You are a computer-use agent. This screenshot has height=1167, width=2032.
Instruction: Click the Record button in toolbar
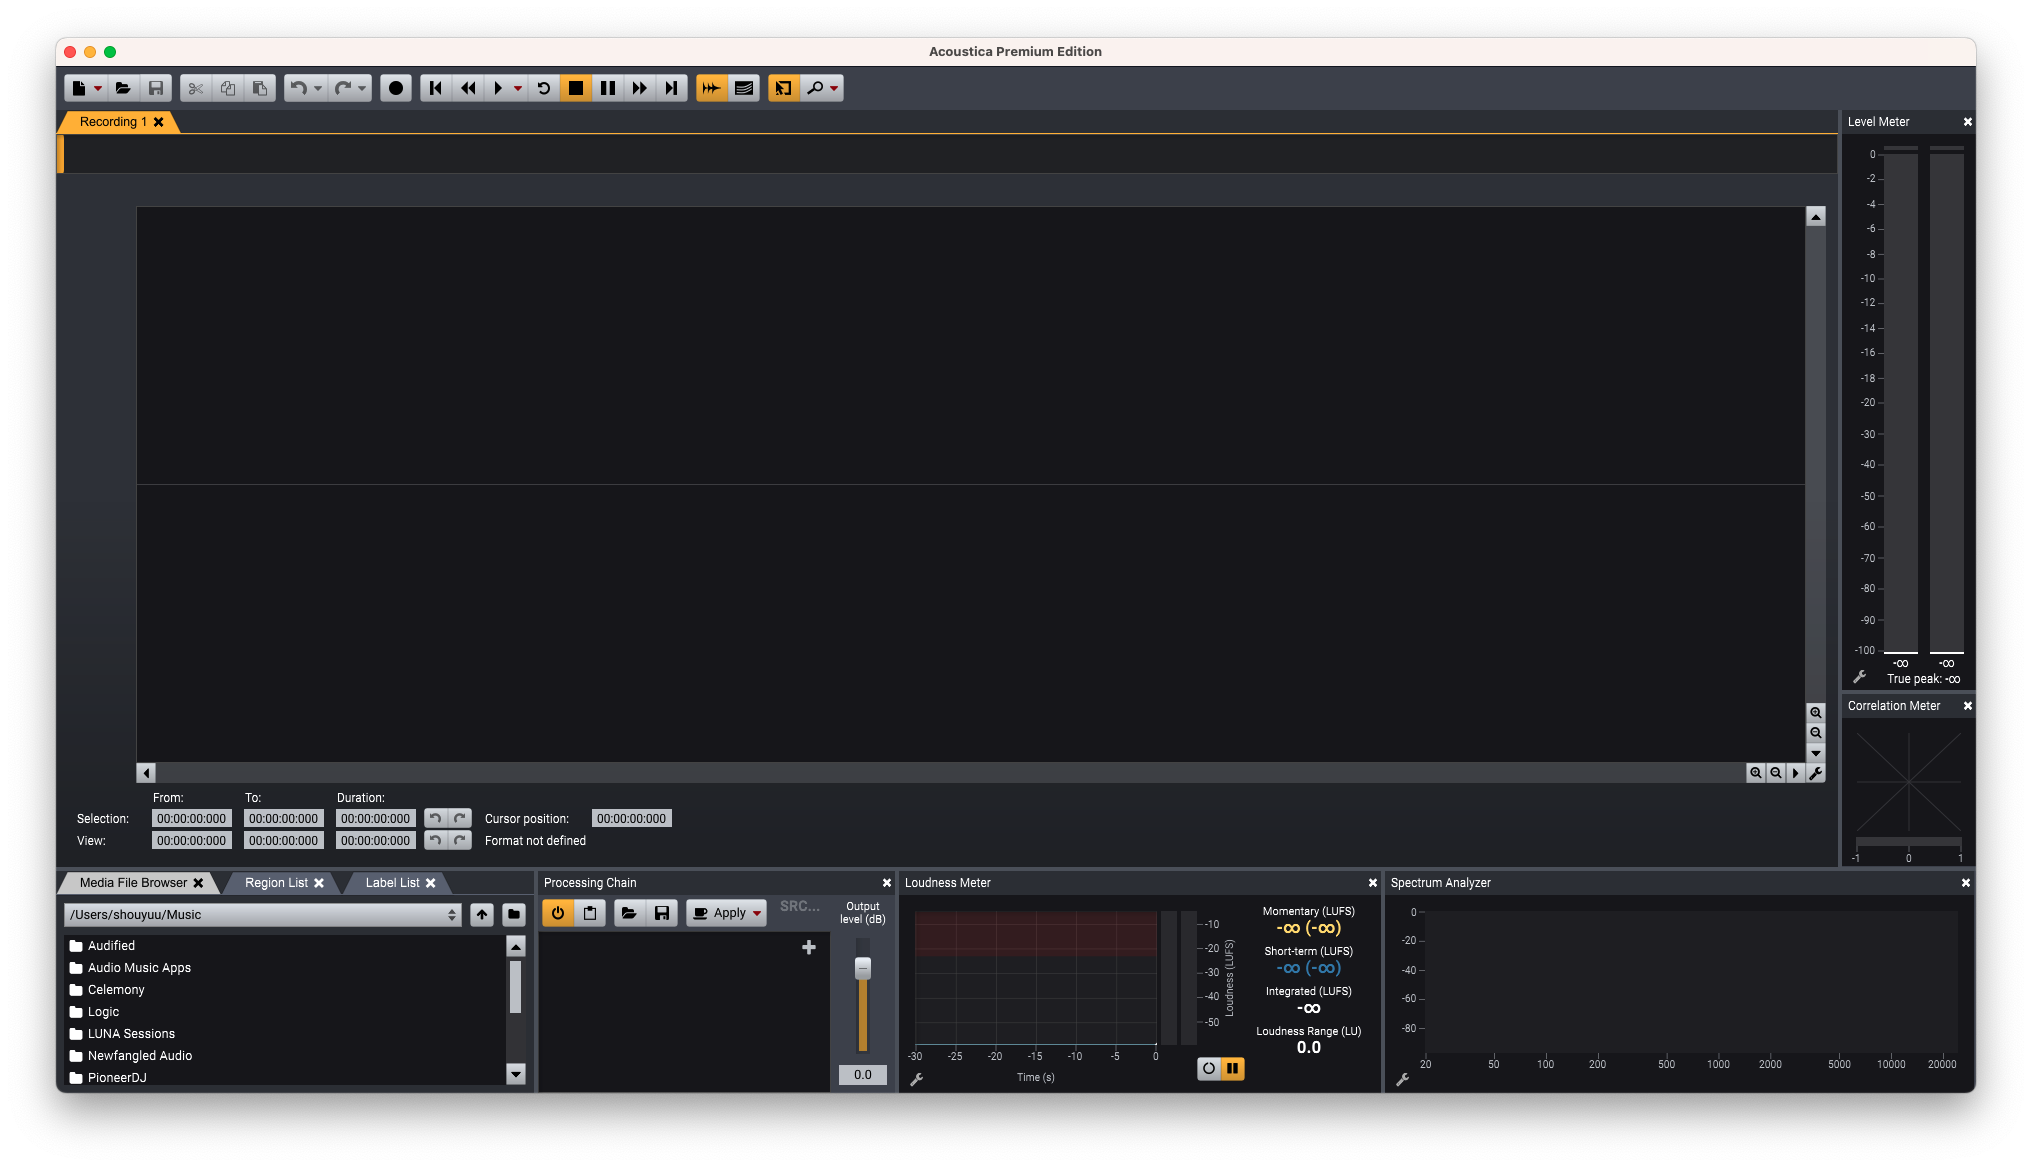(x=396, y=88)
